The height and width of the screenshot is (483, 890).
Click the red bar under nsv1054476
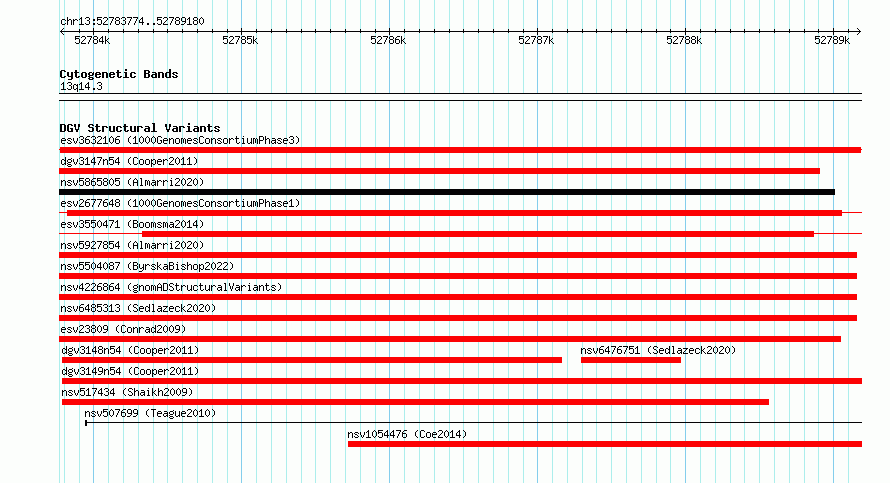pos(605,444)
